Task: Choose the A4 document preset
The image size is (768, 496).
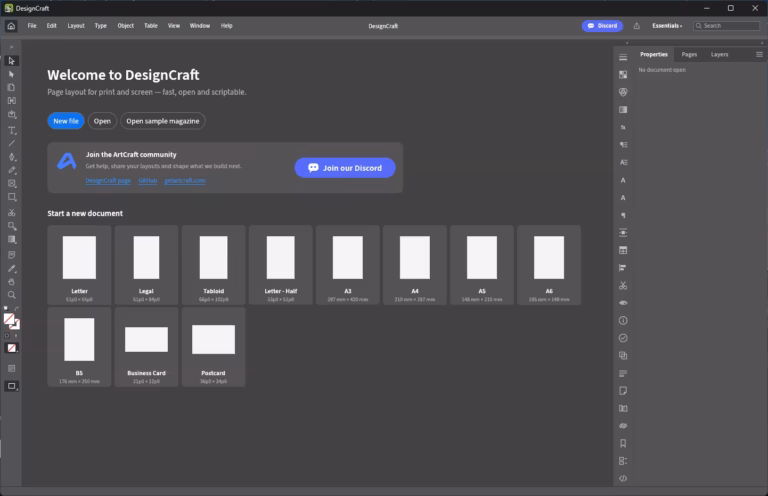Action: point(415,265)
